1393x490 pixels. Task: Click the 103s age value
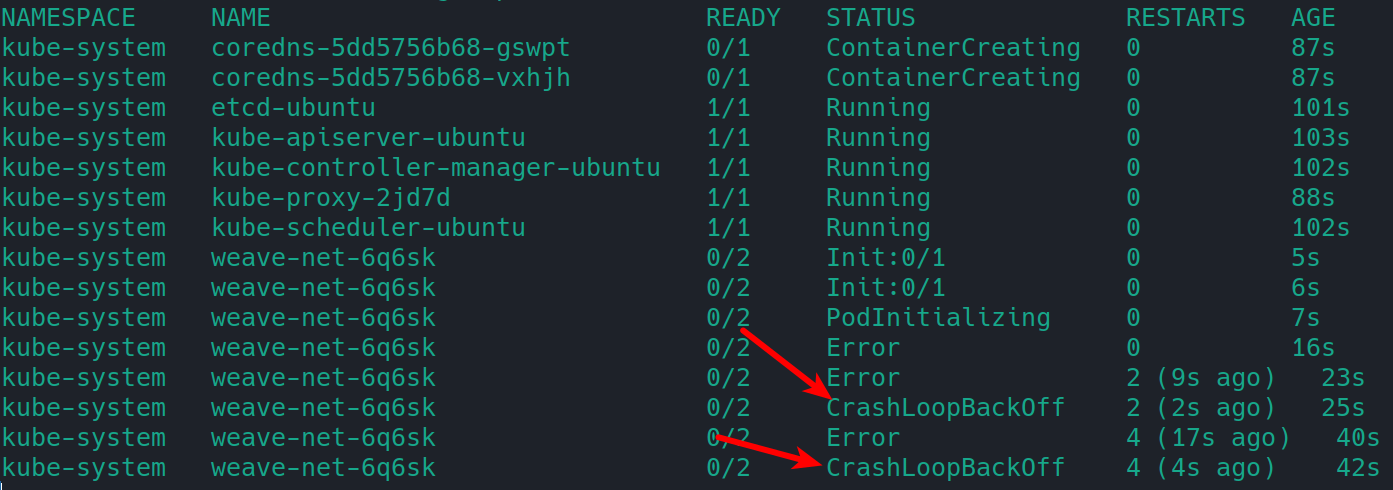(x=1320, y=137)
